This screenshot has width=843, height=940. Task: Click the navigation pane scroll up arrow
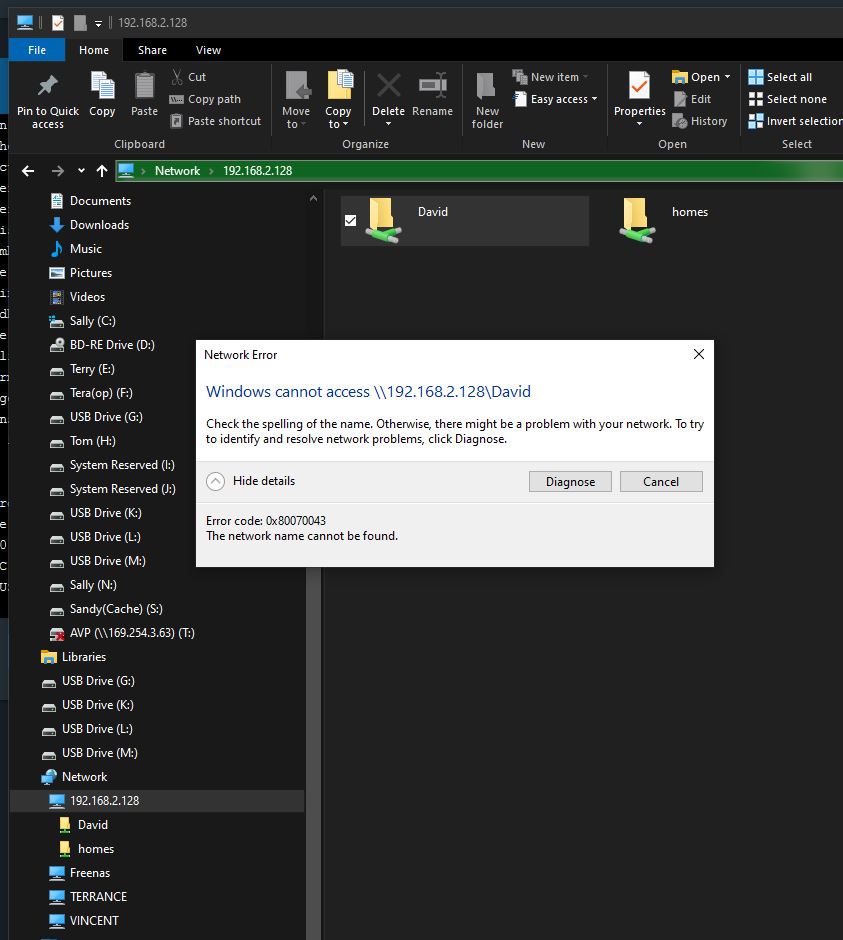point(314,198)
